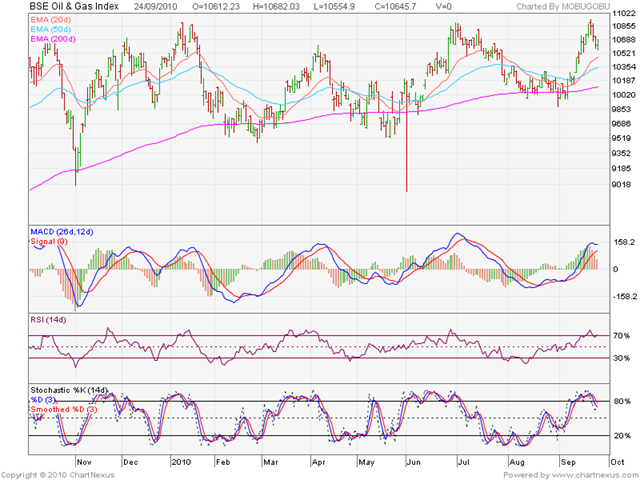Click the Mar time axis marker
This screenshot has height=480, width=640.
[x=271, y=462]
